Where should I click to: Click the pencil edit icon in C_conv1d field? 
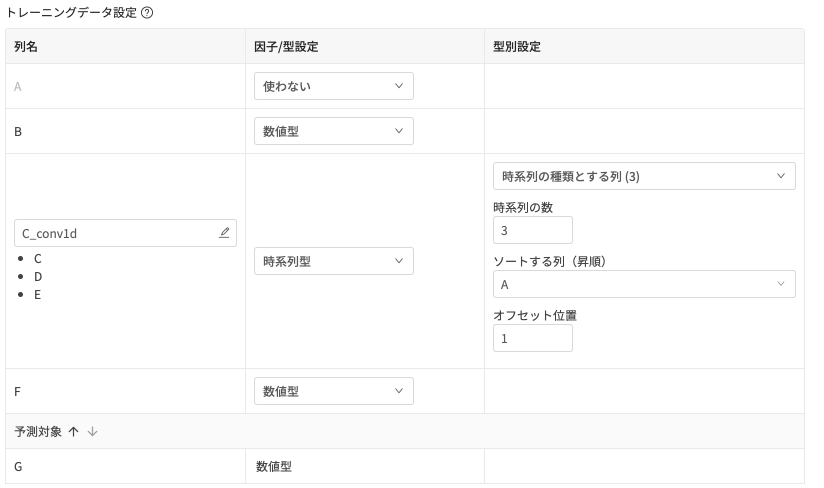coord(224,232)
